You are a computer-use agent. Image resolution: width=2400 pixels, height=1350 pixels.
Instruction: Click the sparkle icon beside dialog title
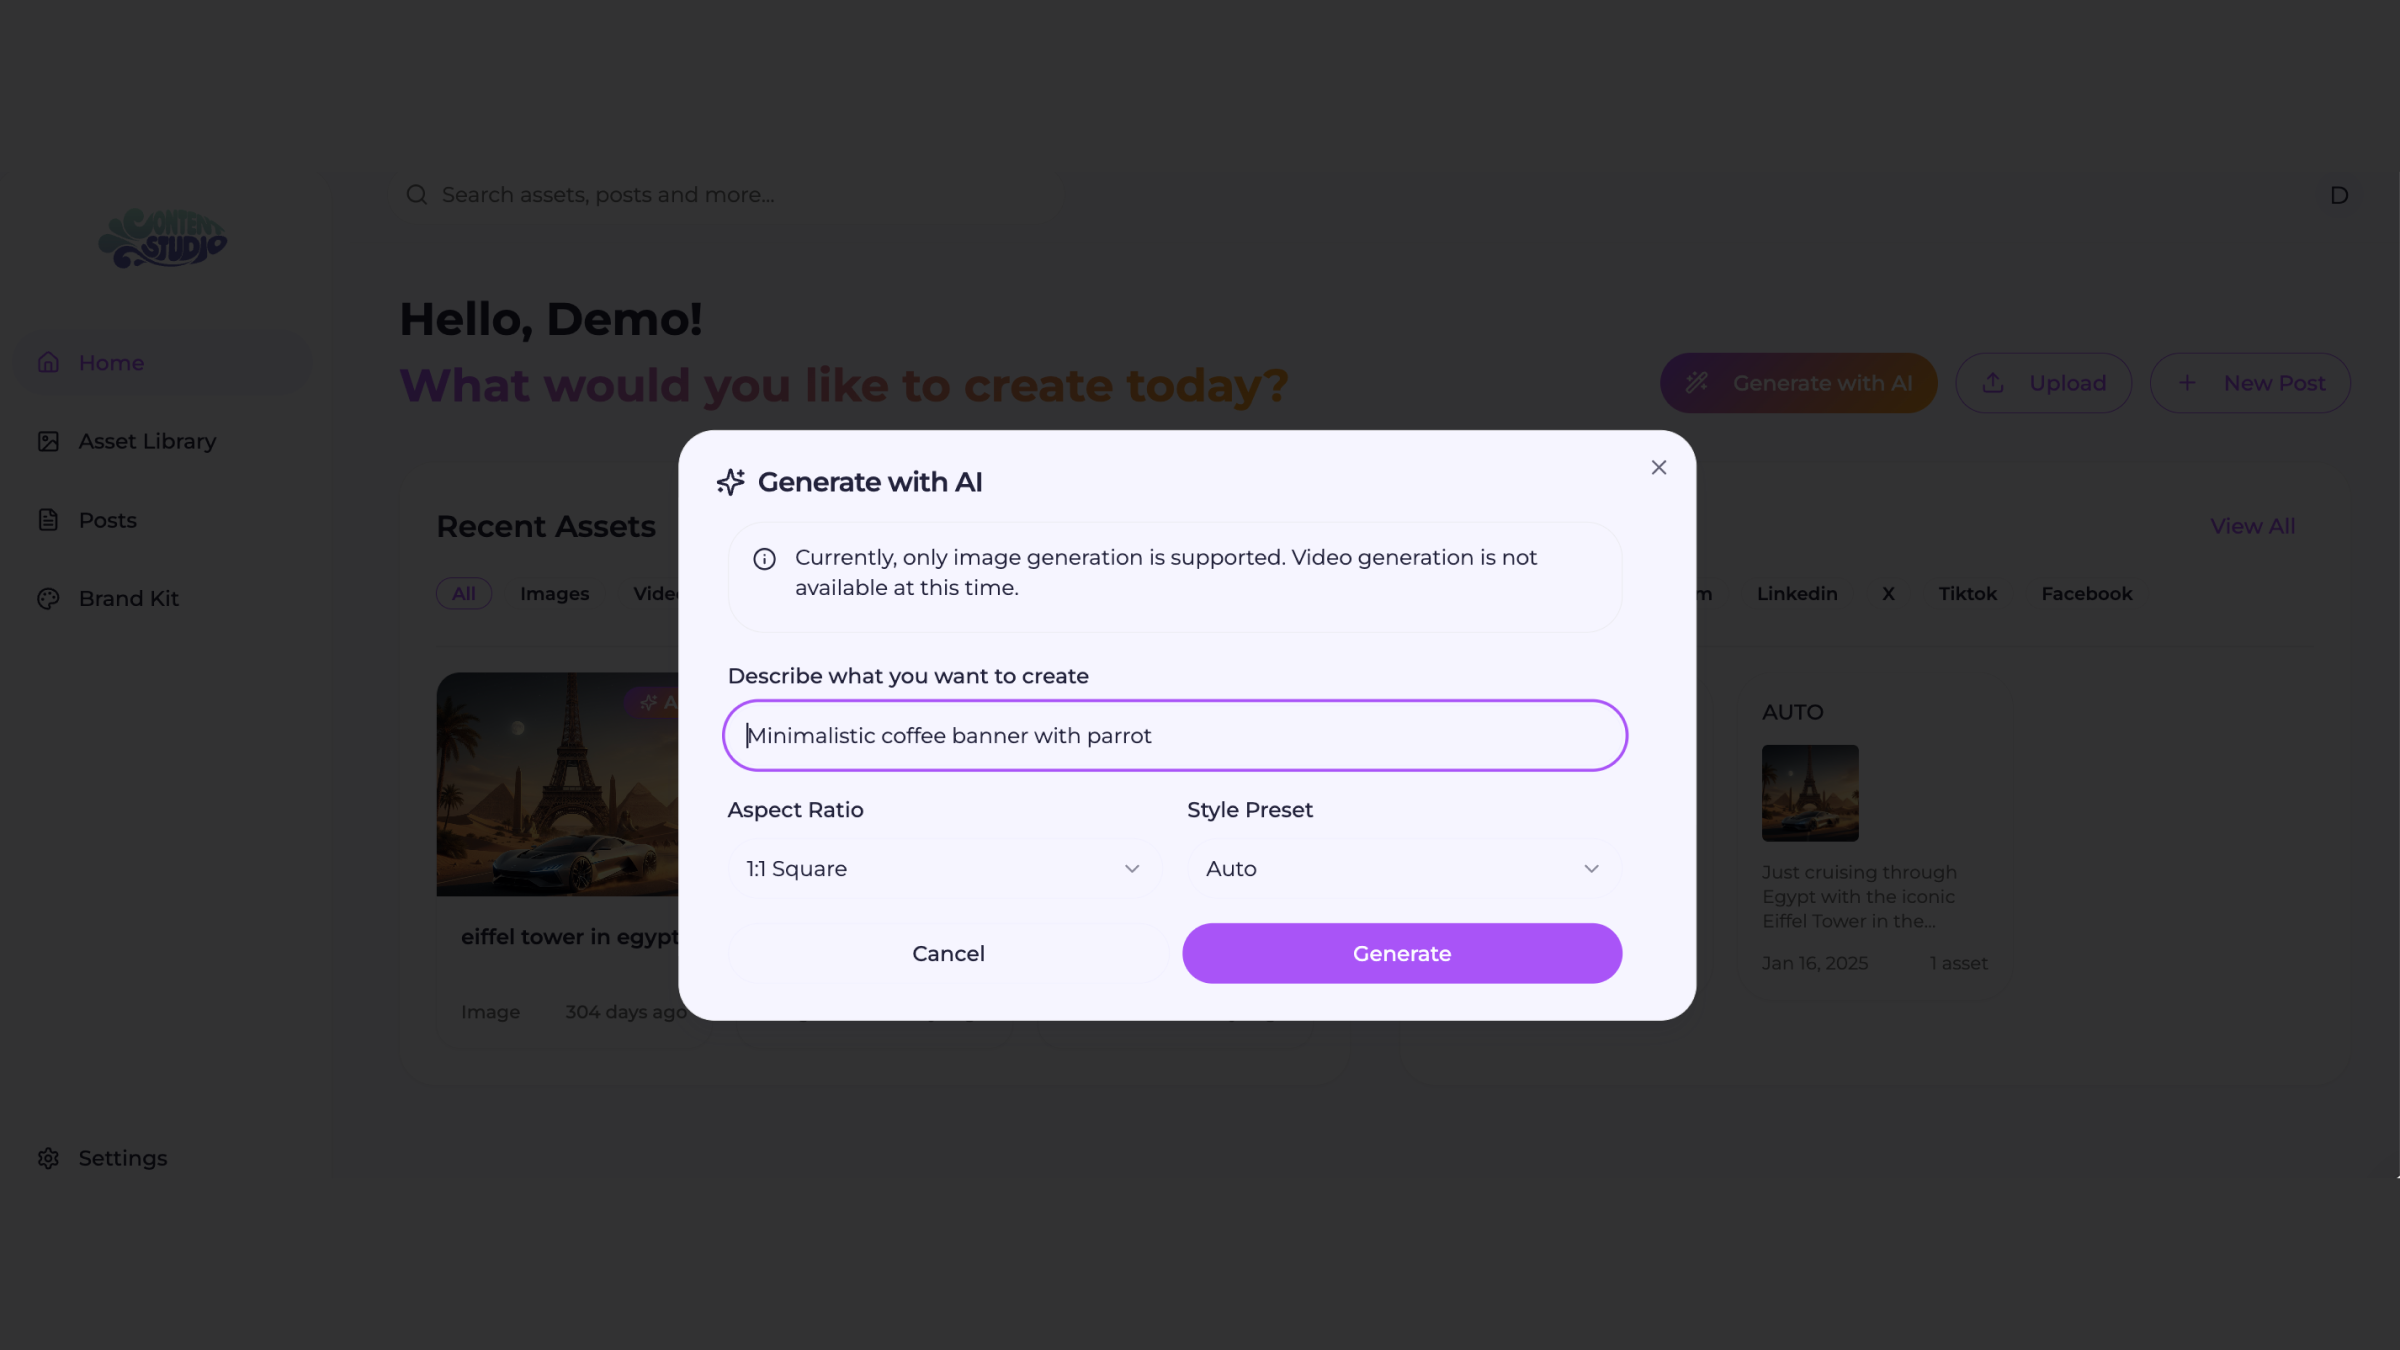[731, 483]
